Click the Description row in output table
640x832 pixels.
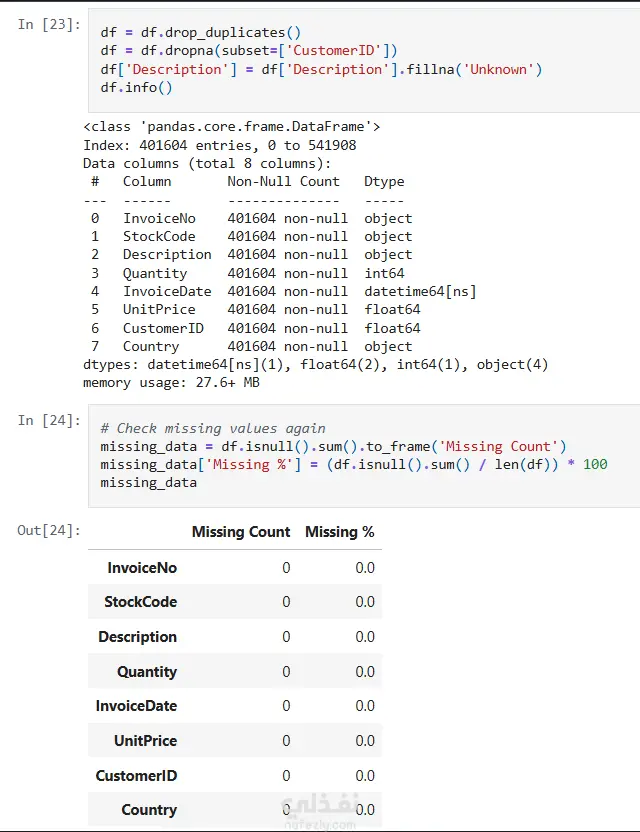(137, 637)
